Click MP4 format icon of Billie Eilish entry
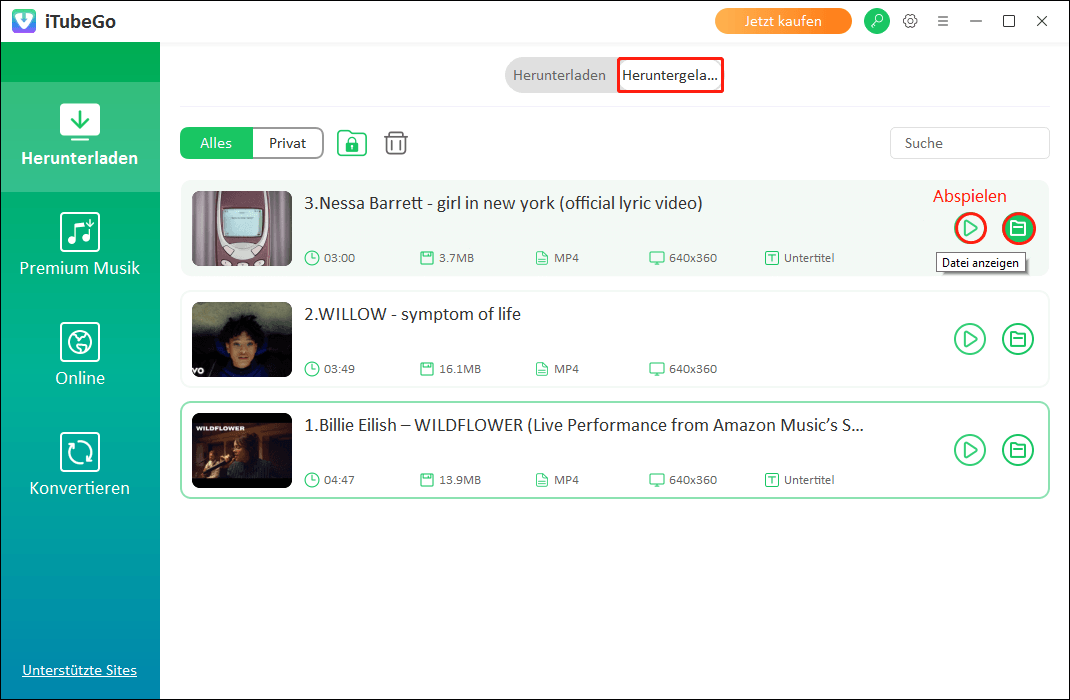 [542, 480]
